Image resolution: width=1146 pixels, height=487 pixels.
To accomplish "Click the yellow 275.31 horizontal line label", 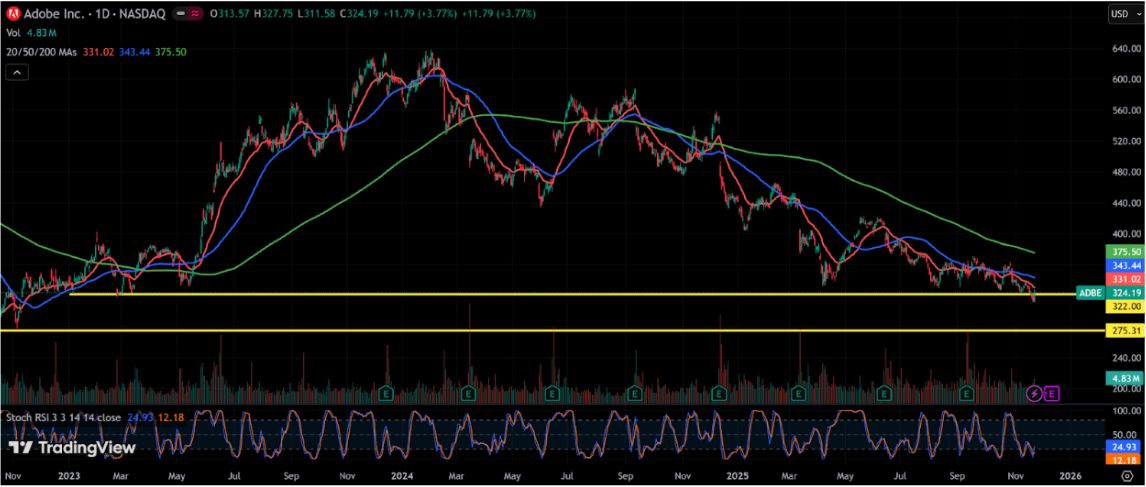I will (1125, 330).
